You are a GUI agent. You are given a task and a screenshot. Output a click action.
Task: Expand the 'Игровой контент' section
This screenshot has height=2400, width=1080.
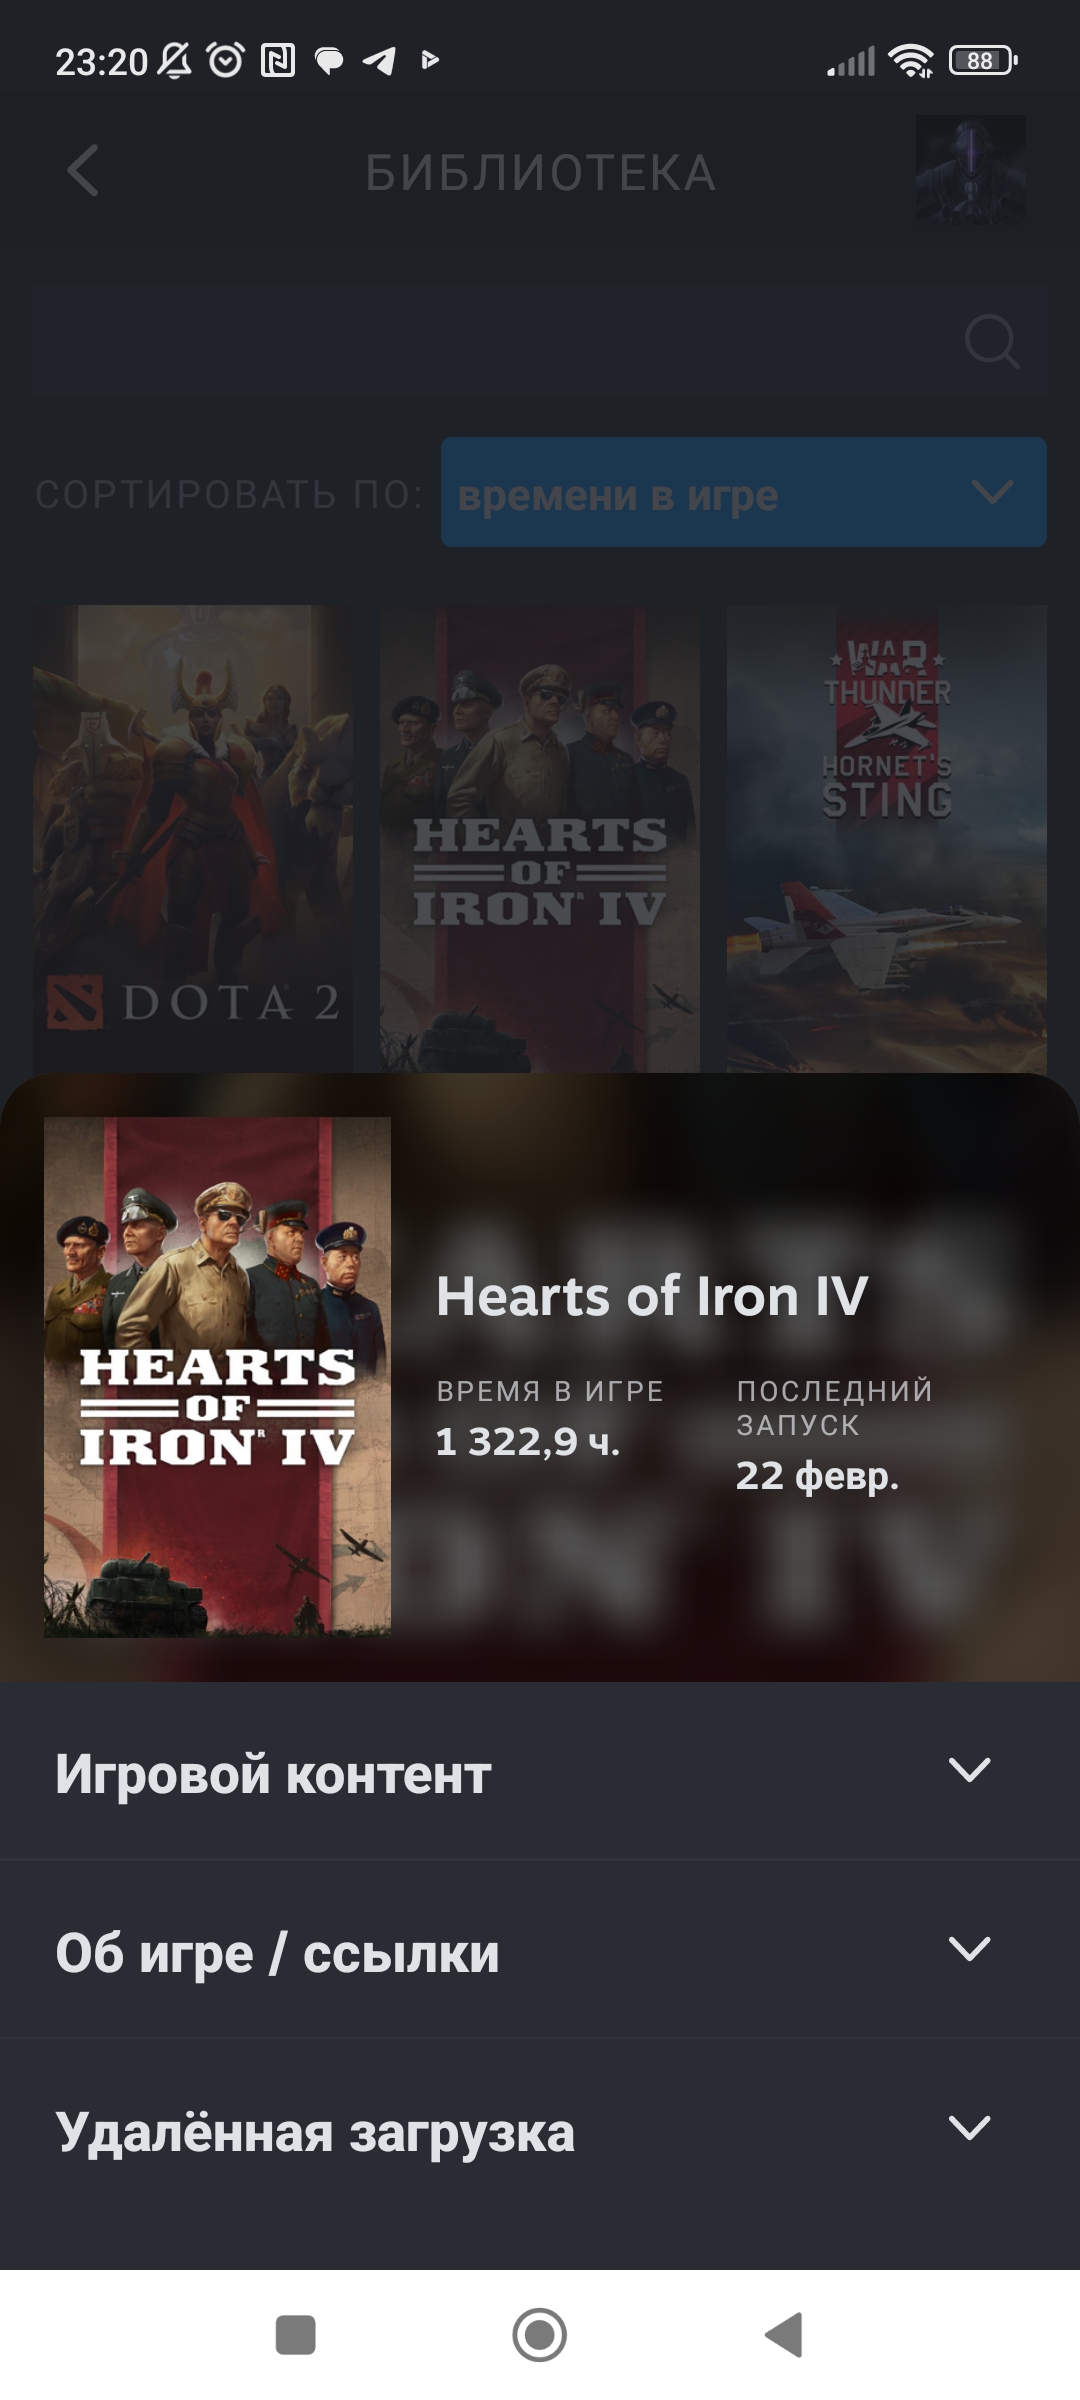click(540, 1771)
